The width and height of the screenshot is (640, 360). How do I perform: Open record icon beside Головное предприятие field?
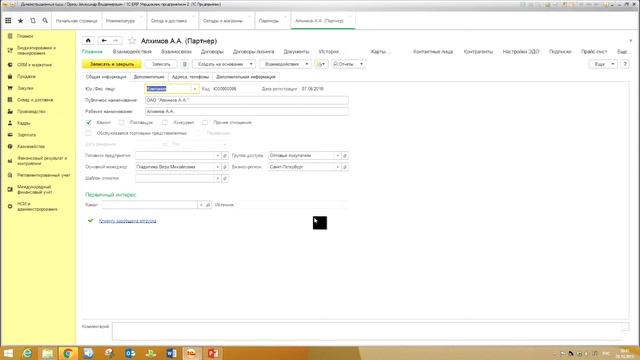(x=224, y=156)
